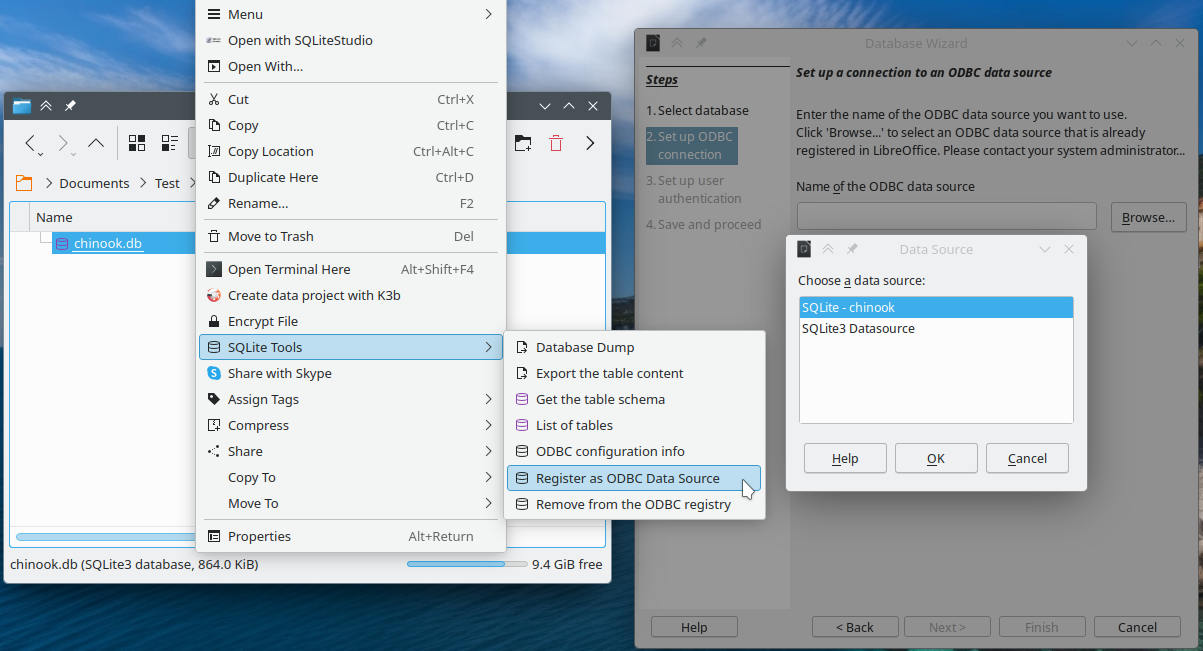Click ODBC configuration info icon

(x=521, y=451)
